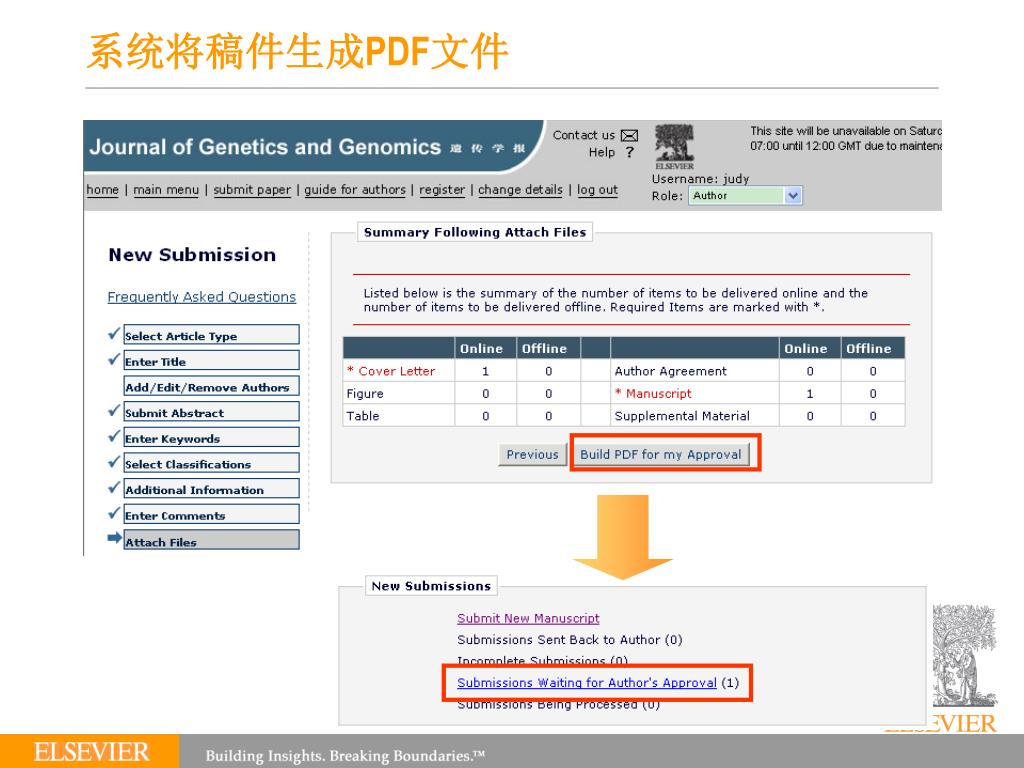
Task: Open the Submit Abstract step
Action: (x=211, y=411)
